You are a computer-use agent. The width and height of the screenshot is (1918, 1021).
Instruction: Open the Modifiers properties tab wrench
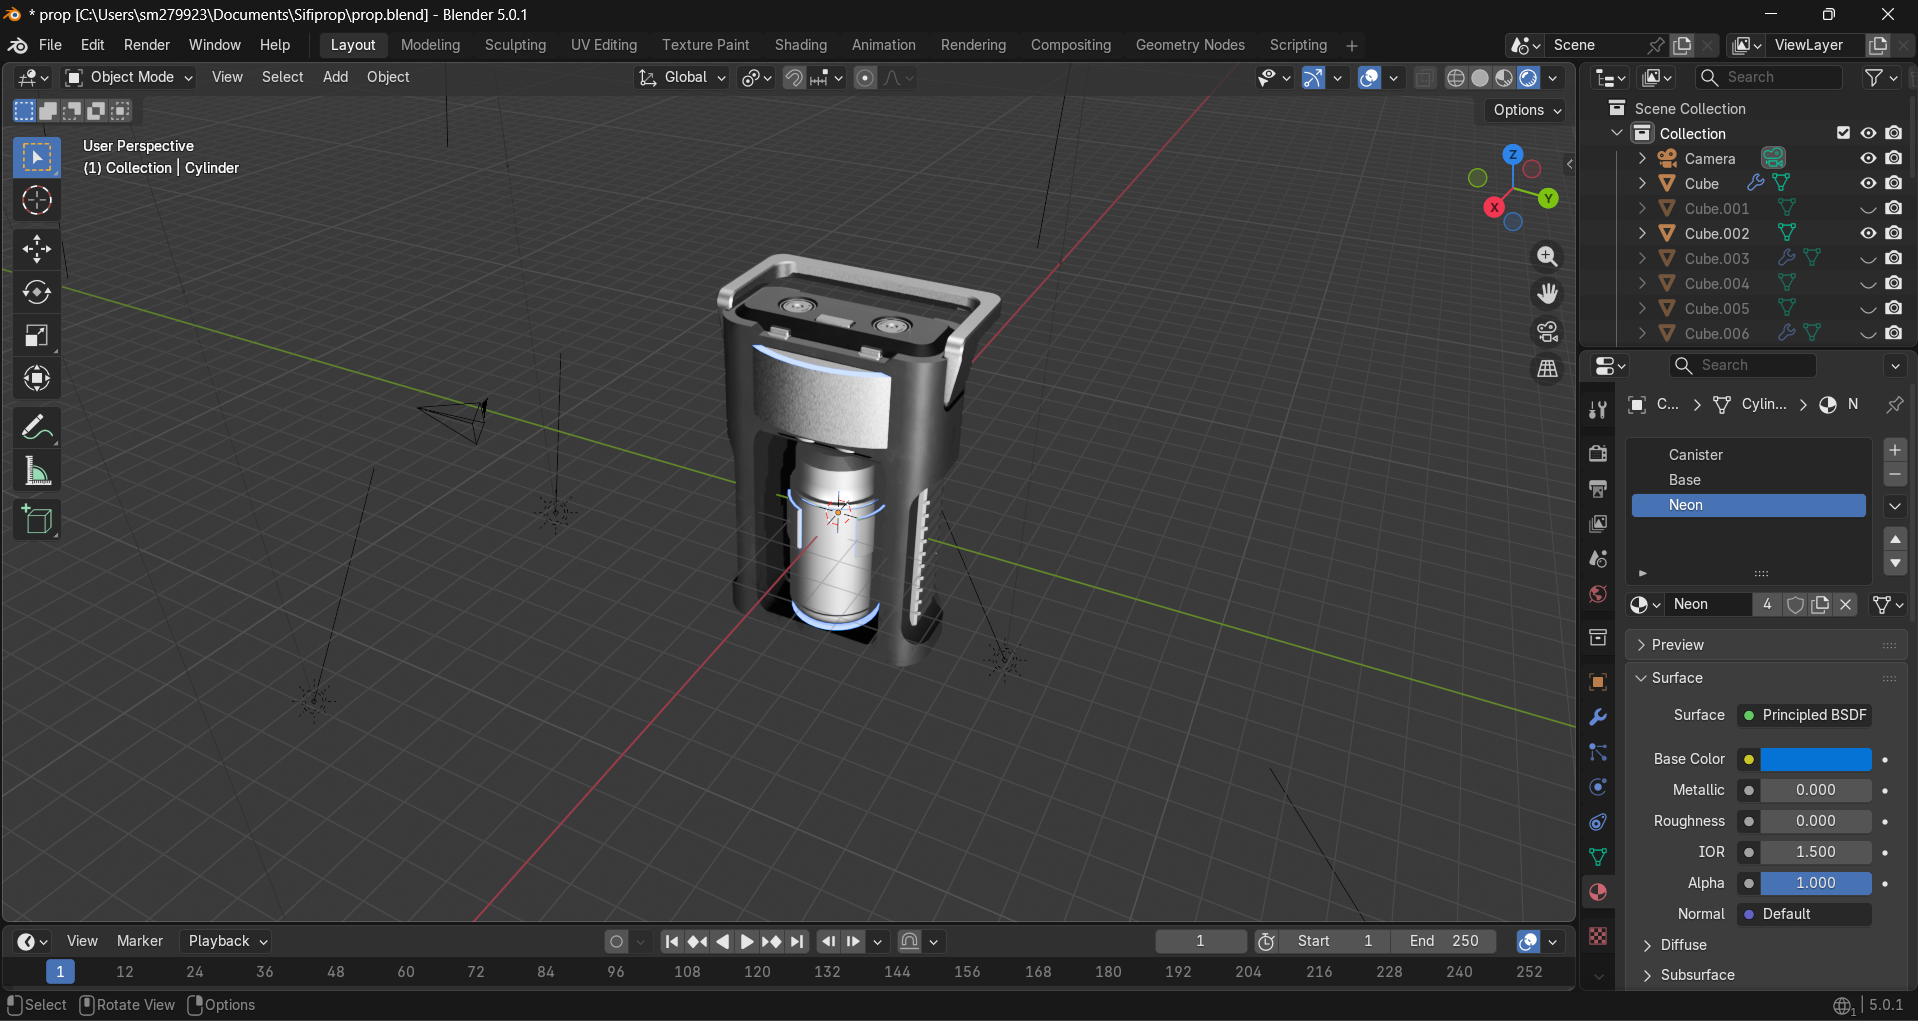(x=1598, y=717)
